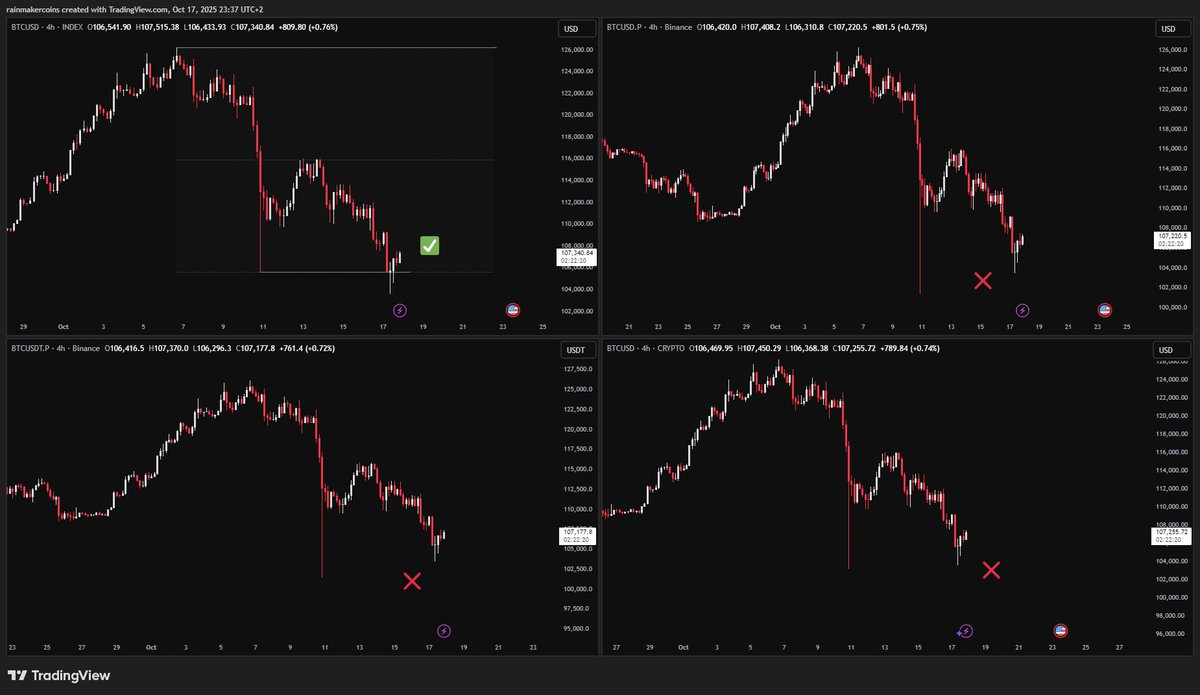1200x695 pixels.
Task: Click the lightning icon on BTCUSD.P Binance chart
Action: (1022, 310)
